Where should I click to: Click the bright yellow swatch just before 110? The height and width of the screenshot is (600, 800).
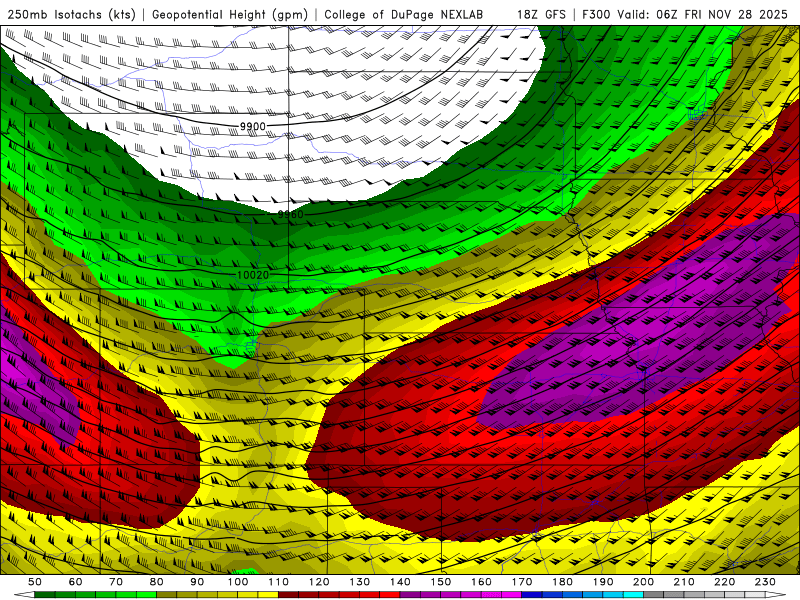click(268, 594)
